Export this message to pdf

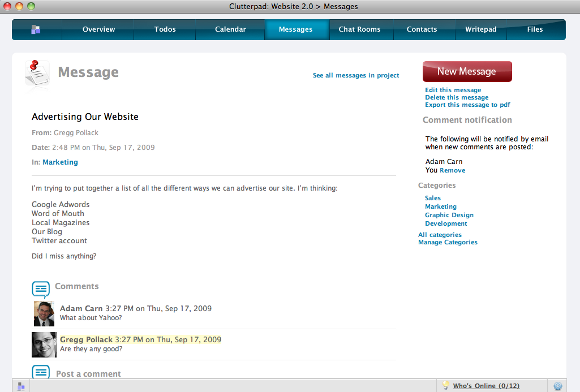468,105
